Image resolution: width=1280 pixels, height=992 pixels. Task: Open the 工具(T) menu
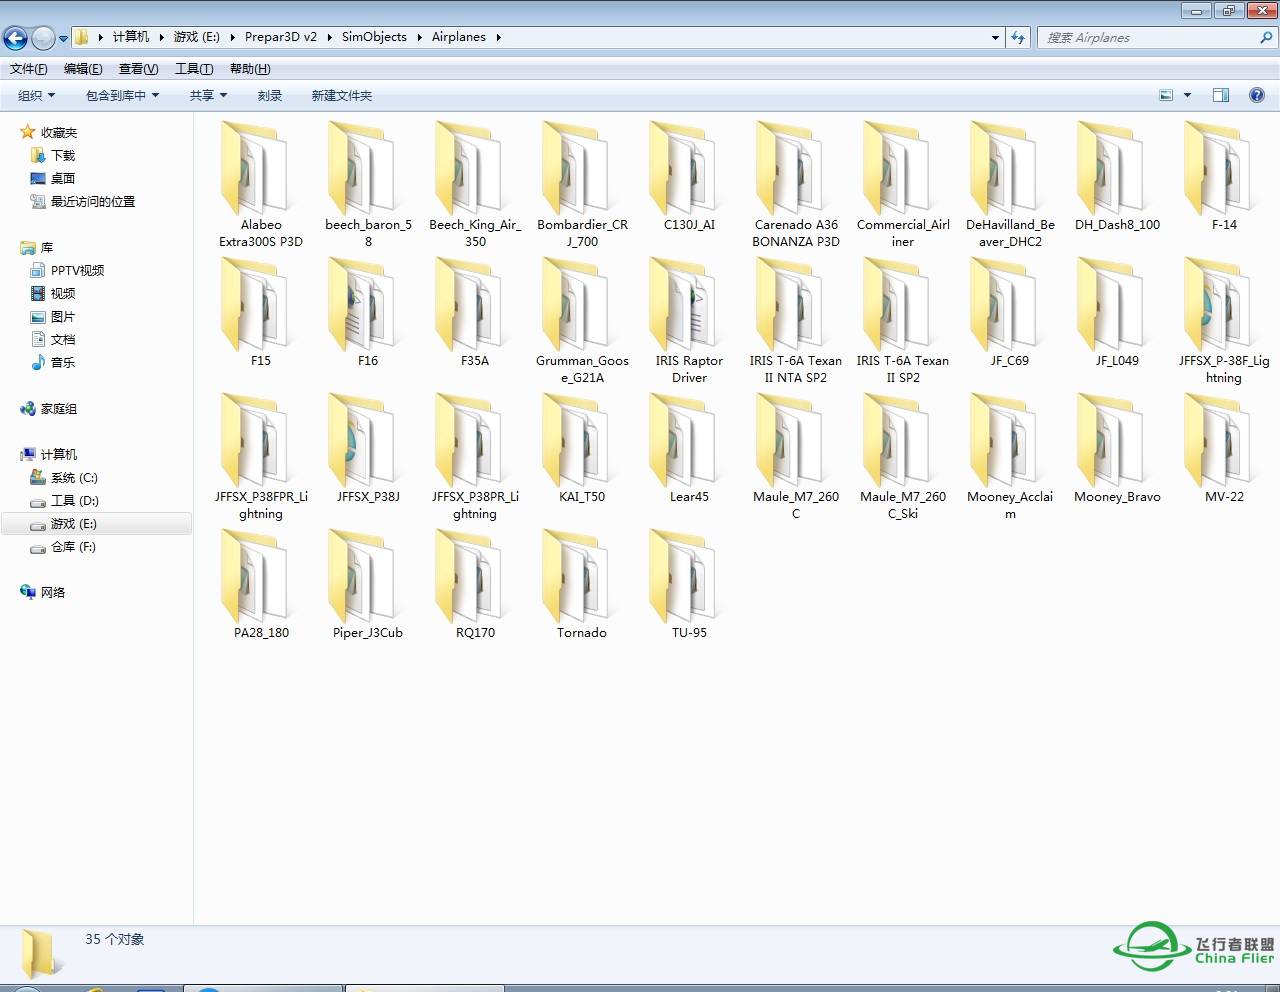[x=194, y=69]
